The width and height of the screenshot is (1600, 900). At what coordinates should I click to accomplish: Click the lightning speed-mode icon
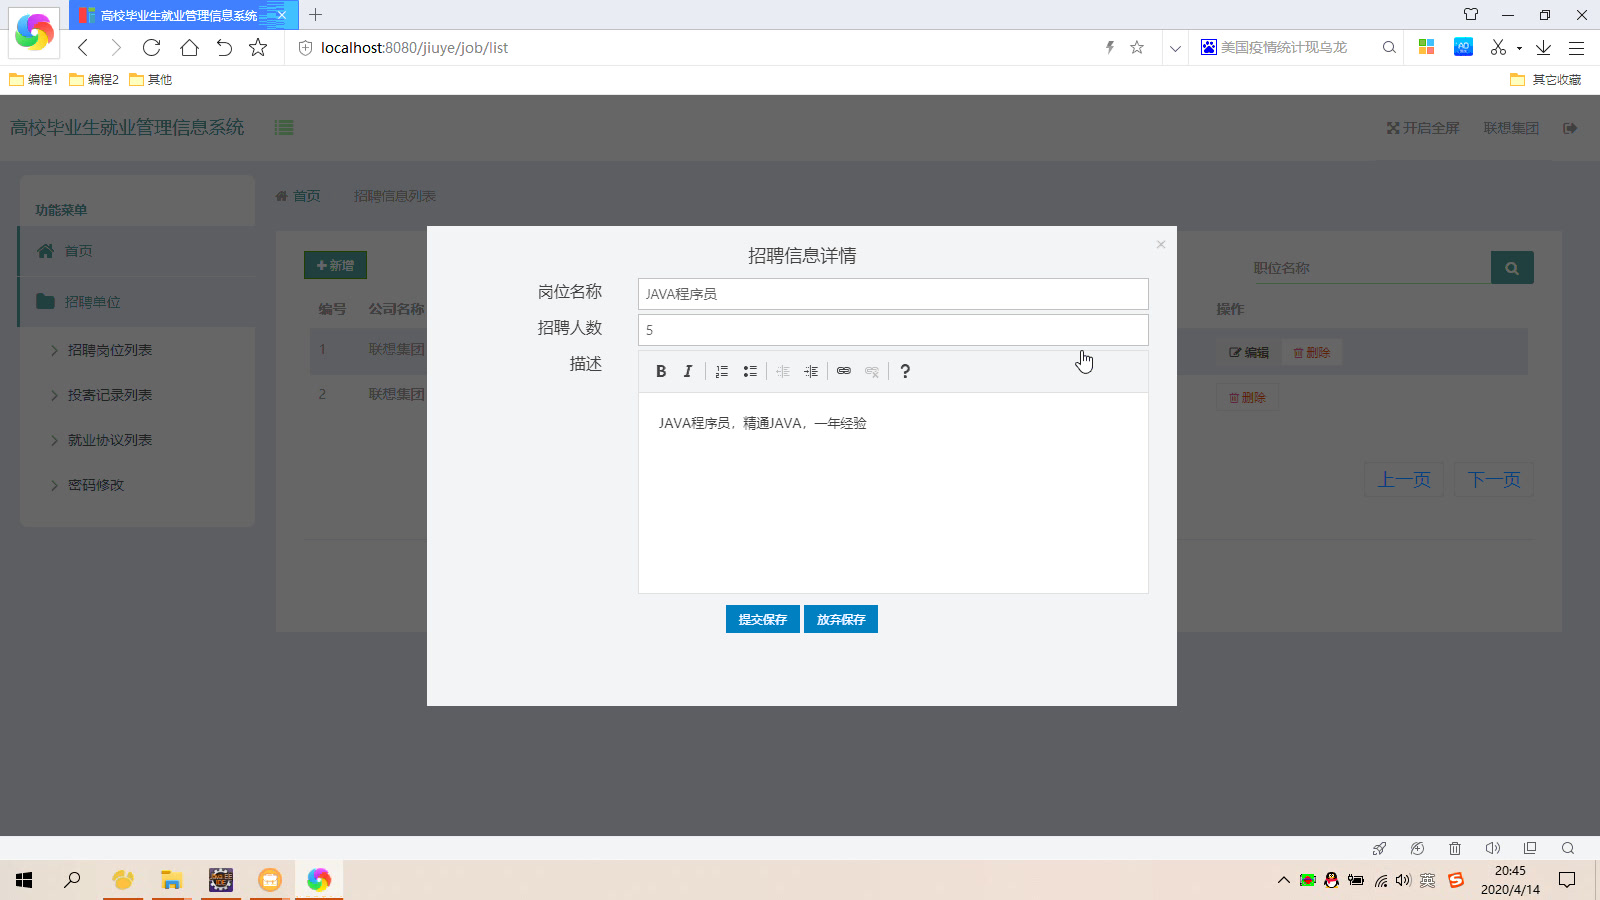click(1110, 47)
